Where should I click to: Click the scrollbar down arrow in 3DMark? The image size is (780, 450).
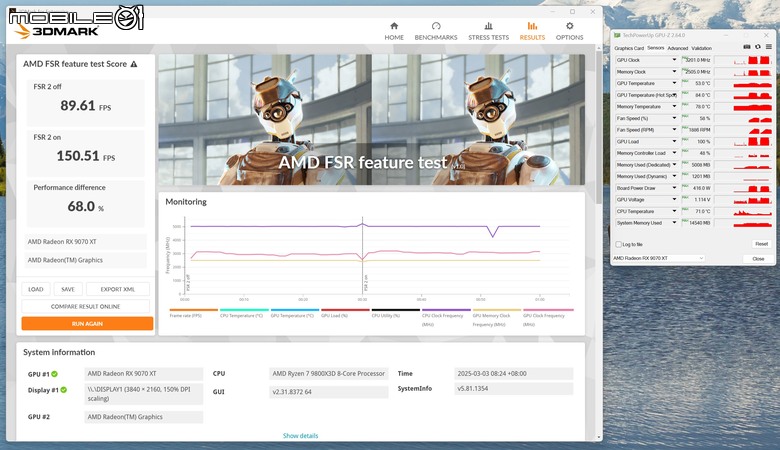[x=598, y=437]
